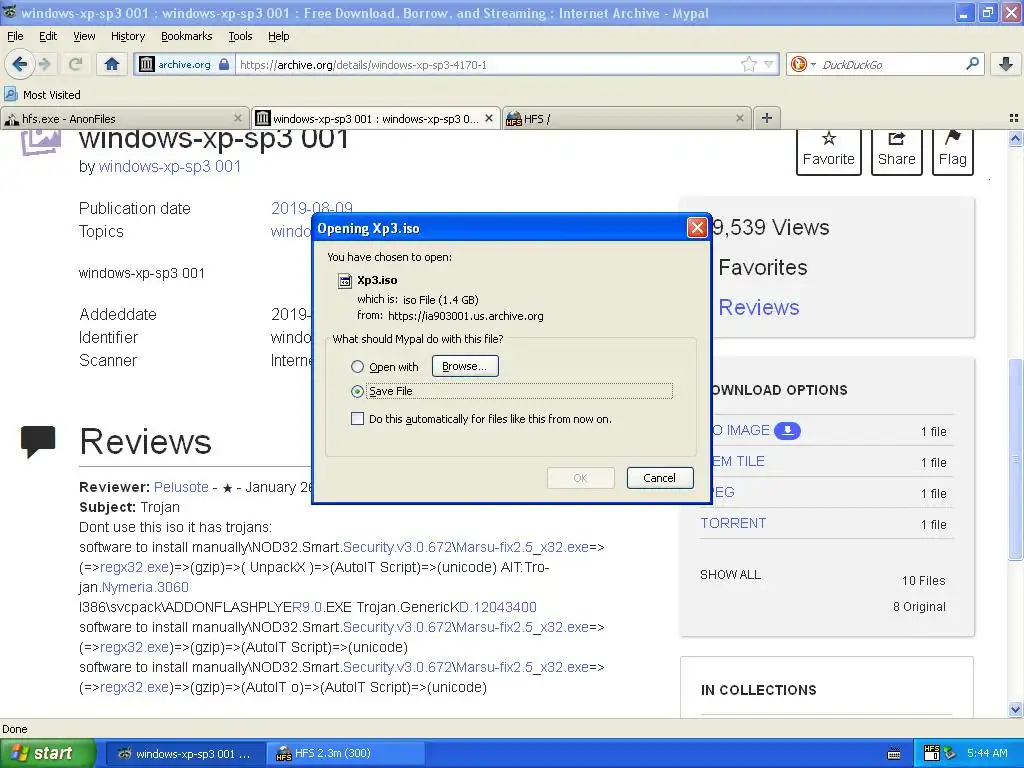Open a new tab with plus button
Image resolution: width=1024 pixels, height=768 pixels.
[x=767, y=118]
